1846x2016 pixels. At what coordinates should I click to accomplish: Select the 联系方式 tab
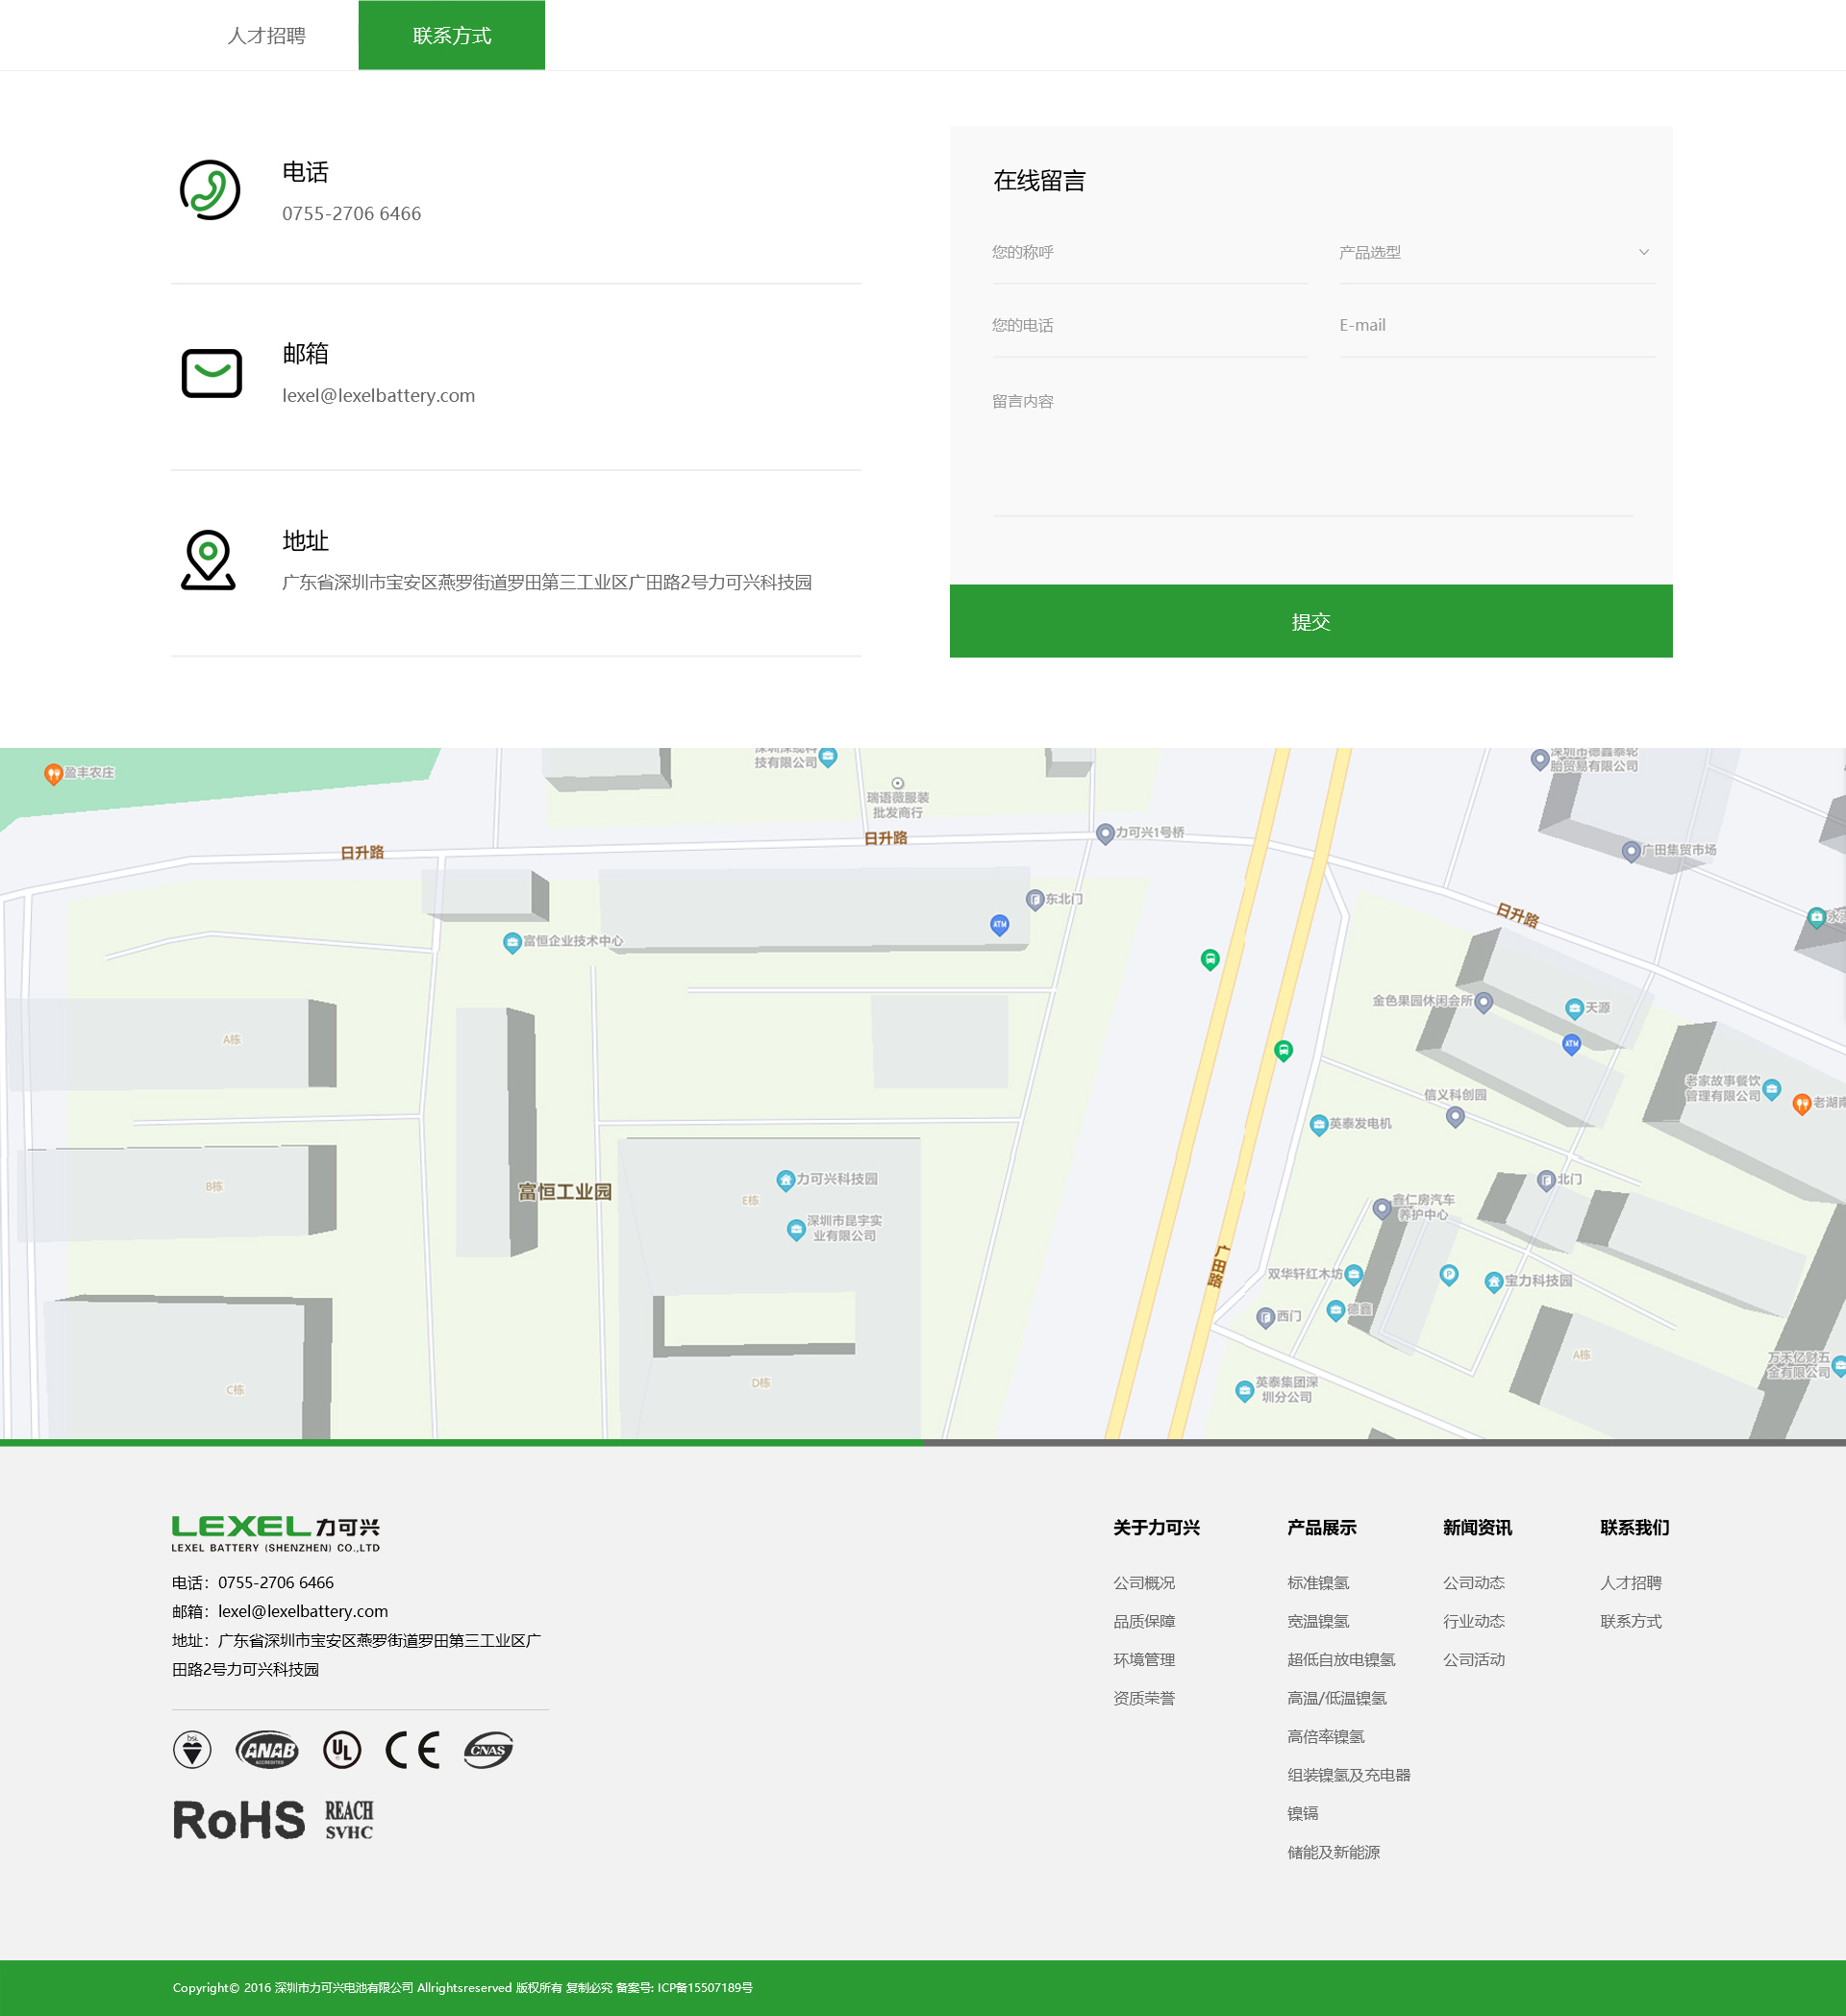pos(451,36)
